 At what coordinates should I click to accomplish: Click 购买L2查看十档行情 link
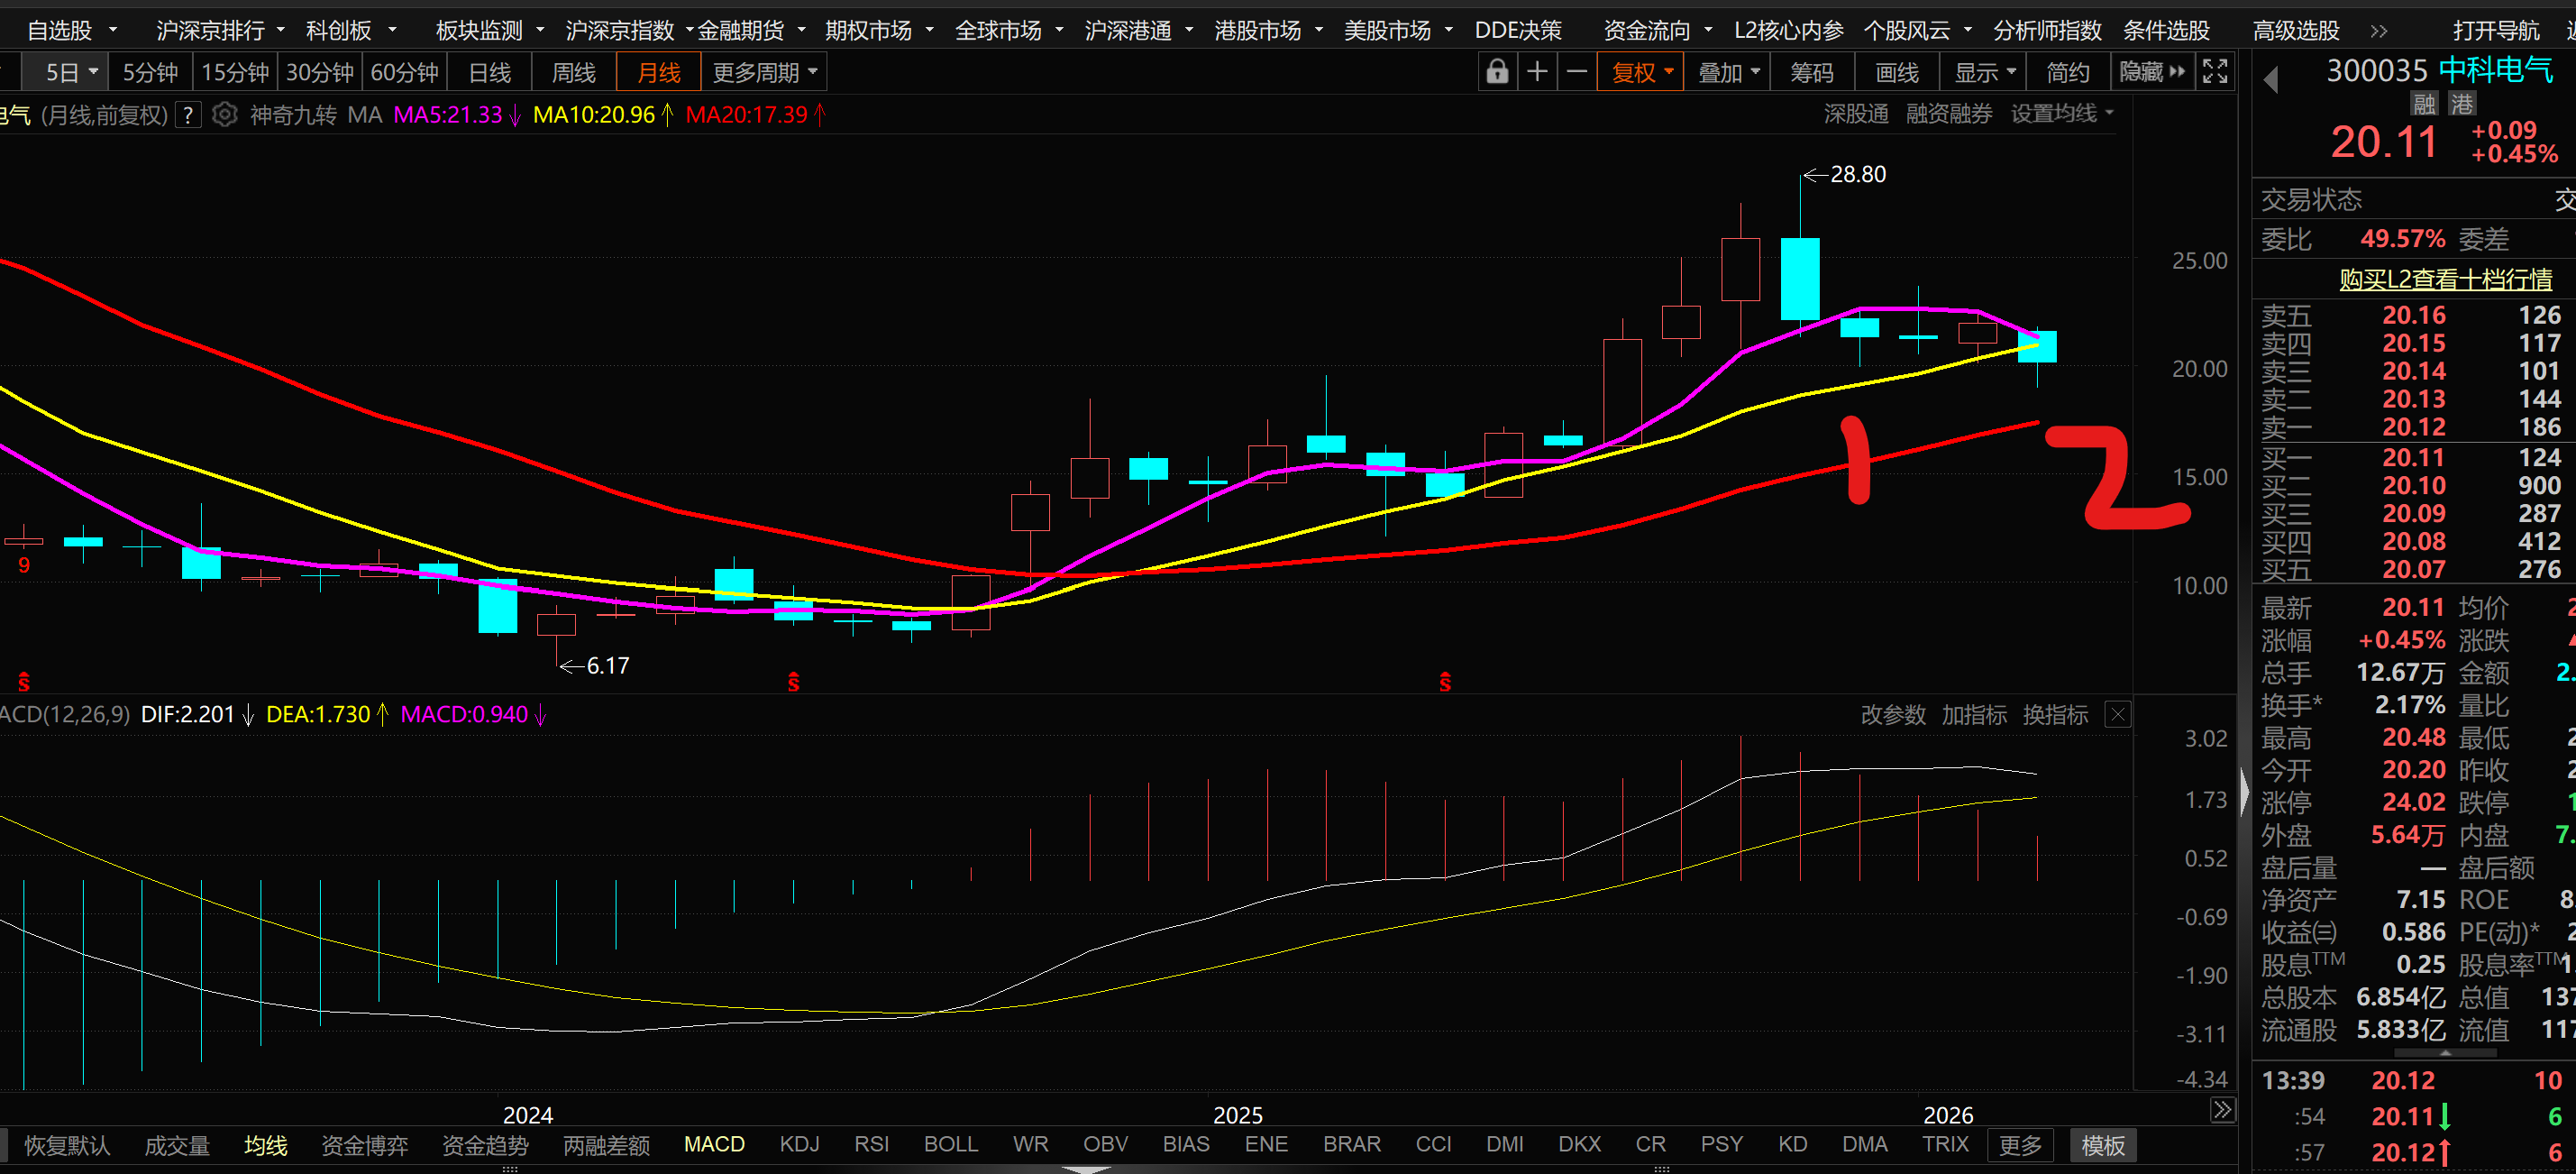[x=2445, y=279]
